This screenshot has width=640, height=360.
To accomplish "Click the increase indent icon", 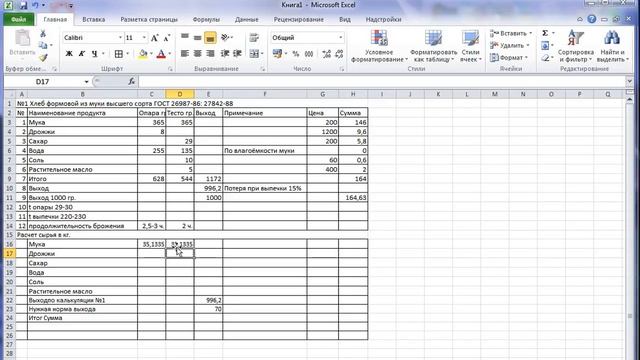I will [x=237, y=53].
